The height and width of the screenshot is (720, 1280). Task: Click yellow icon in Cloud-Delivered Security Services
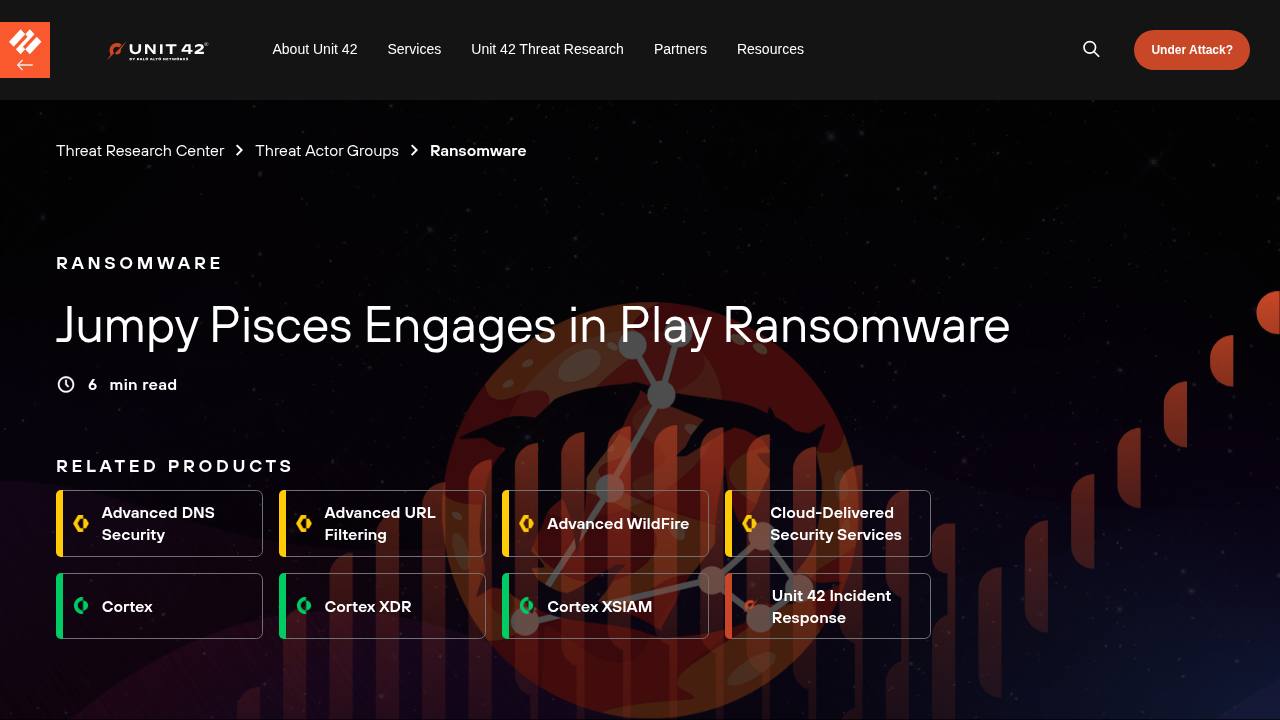[750, 523]
